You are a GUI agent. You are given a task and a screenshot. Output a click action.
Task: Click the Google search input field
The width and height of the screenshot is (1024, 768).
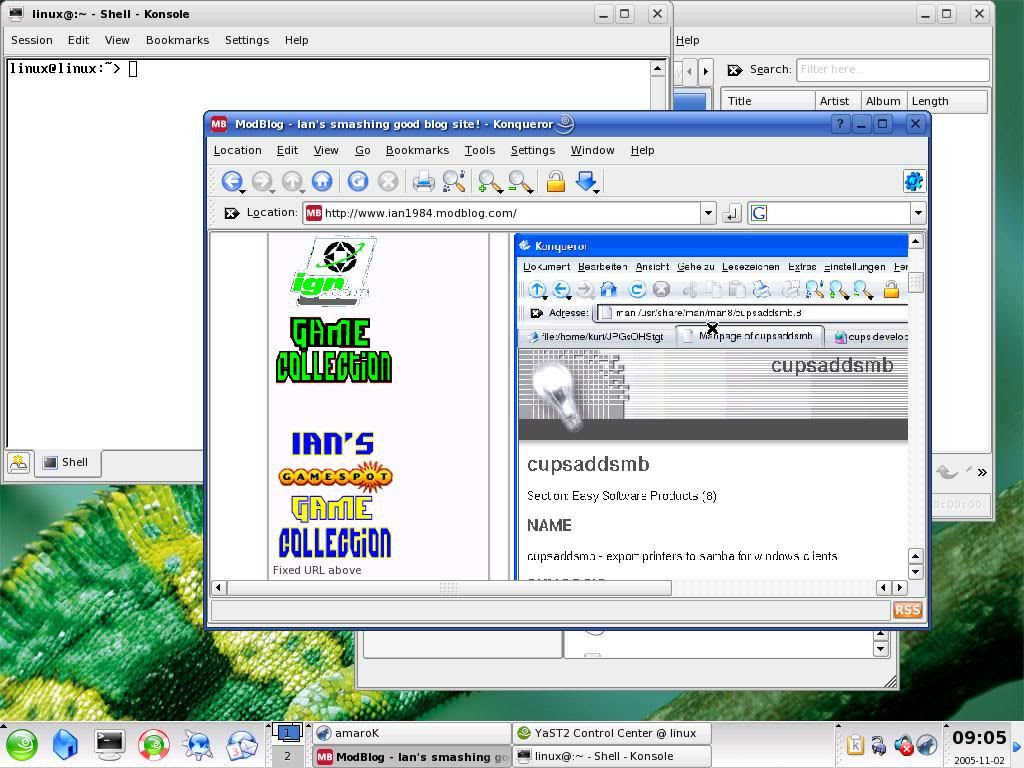[838, 213]
